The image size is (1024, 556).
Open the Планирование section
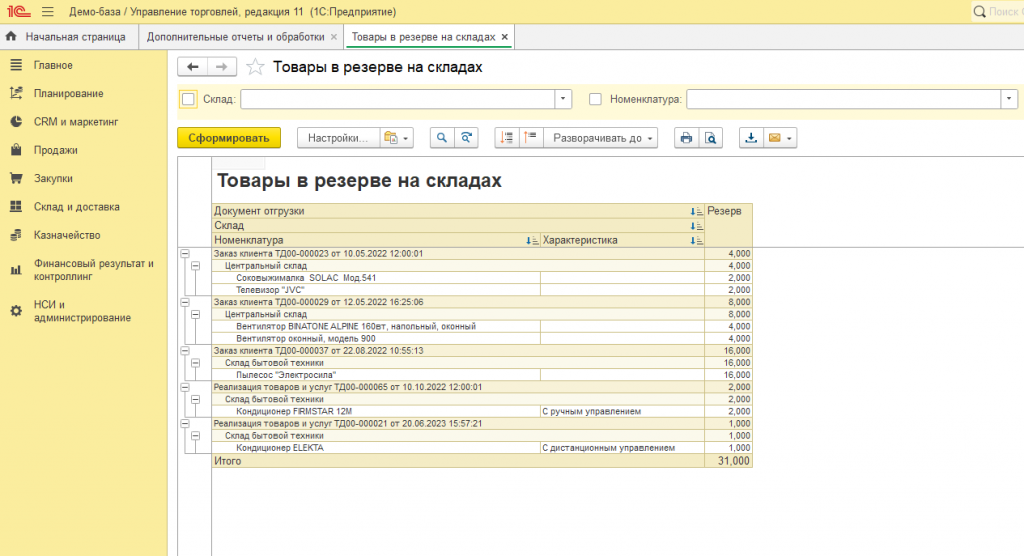click(x=69, y=93)
